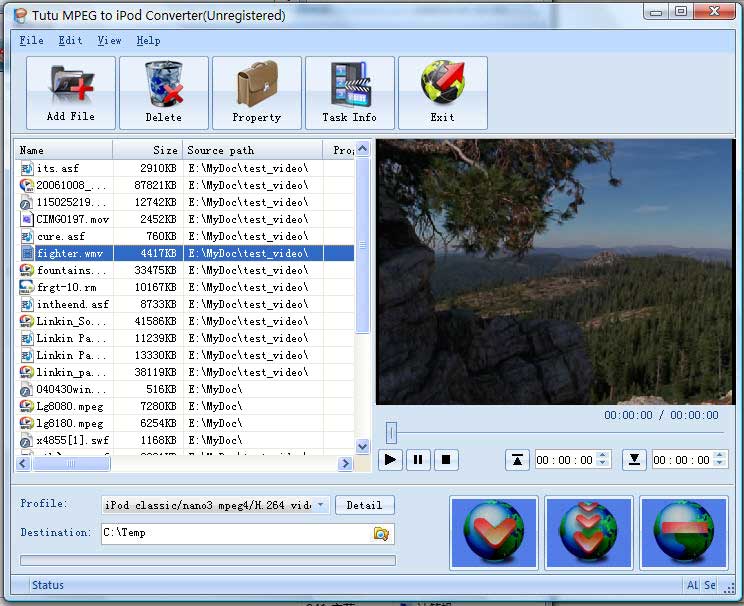Click the Delete trash can button
This screenshot has height=606, width=744.
click(x=164, y=93)
